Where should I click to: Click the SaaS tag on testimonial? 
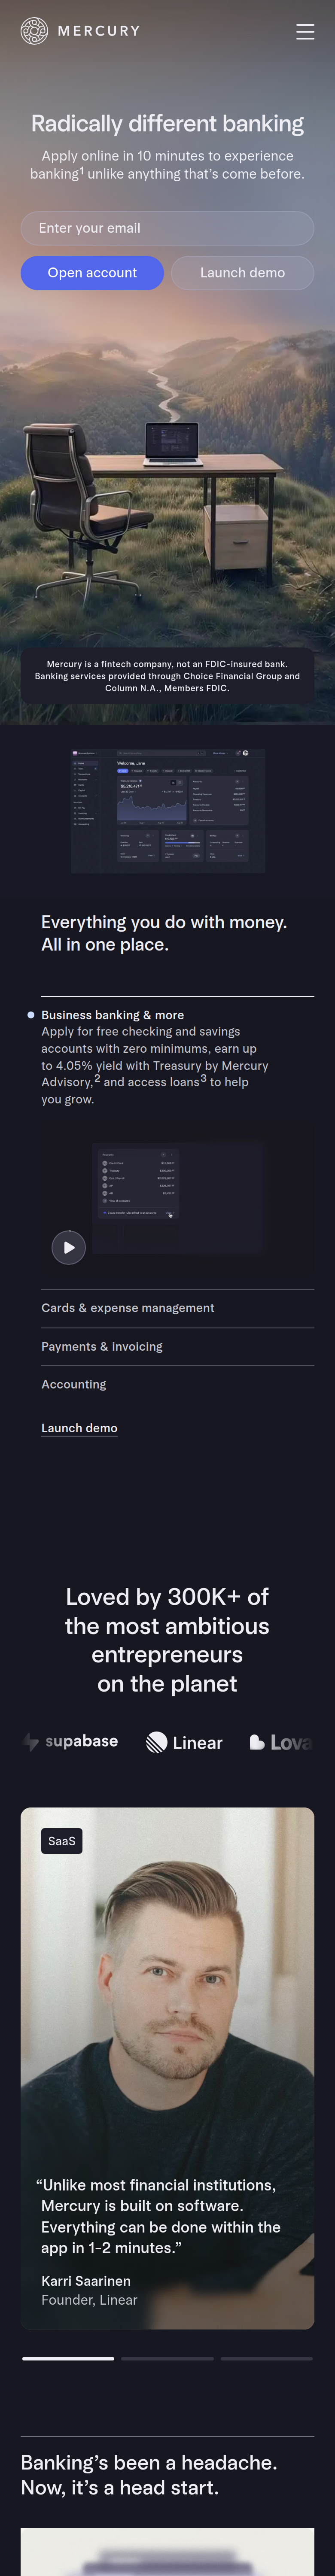[62, 1841]
